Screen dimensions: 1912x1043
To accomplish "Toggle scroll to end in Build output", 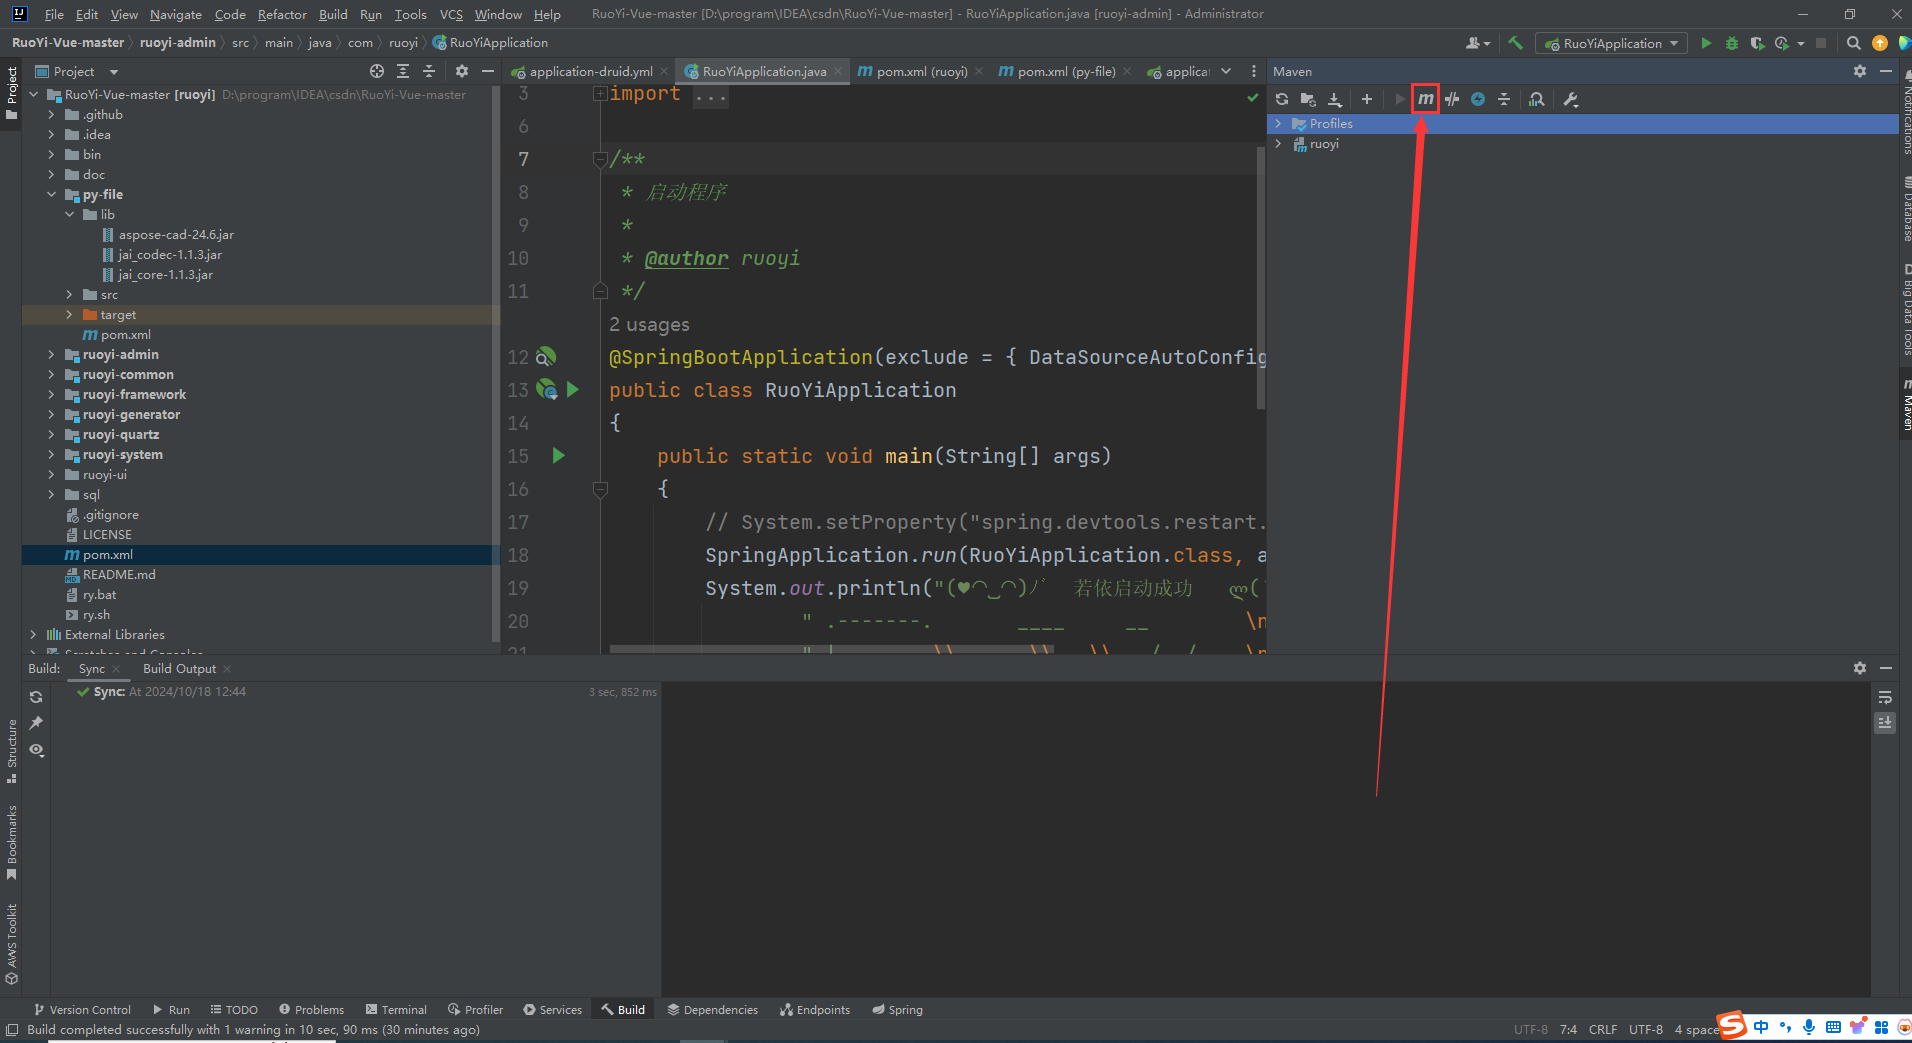I will [x=1885, y=723].
